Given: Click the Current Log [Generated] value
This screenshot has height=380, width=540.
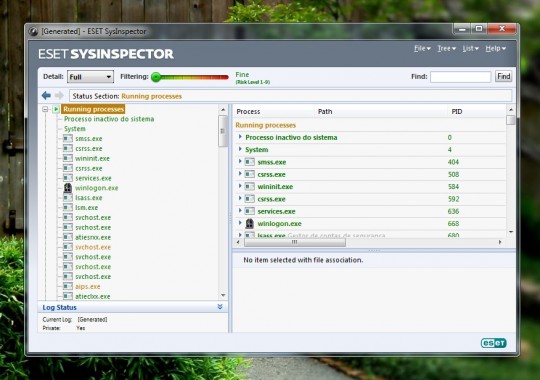Looking at the screenshot, I should [x=92, y=320].
